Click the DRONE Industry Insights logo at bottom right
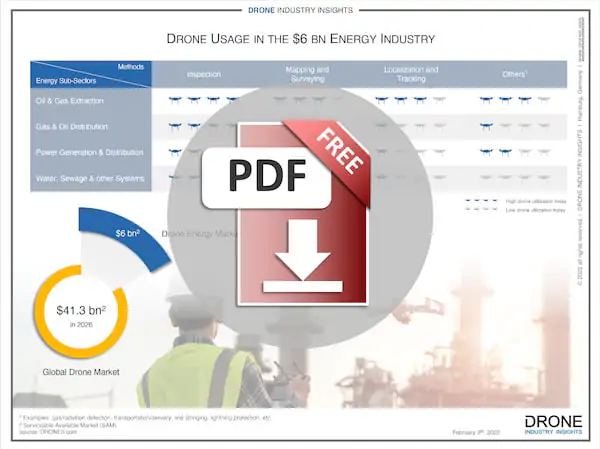 point(553,425)
